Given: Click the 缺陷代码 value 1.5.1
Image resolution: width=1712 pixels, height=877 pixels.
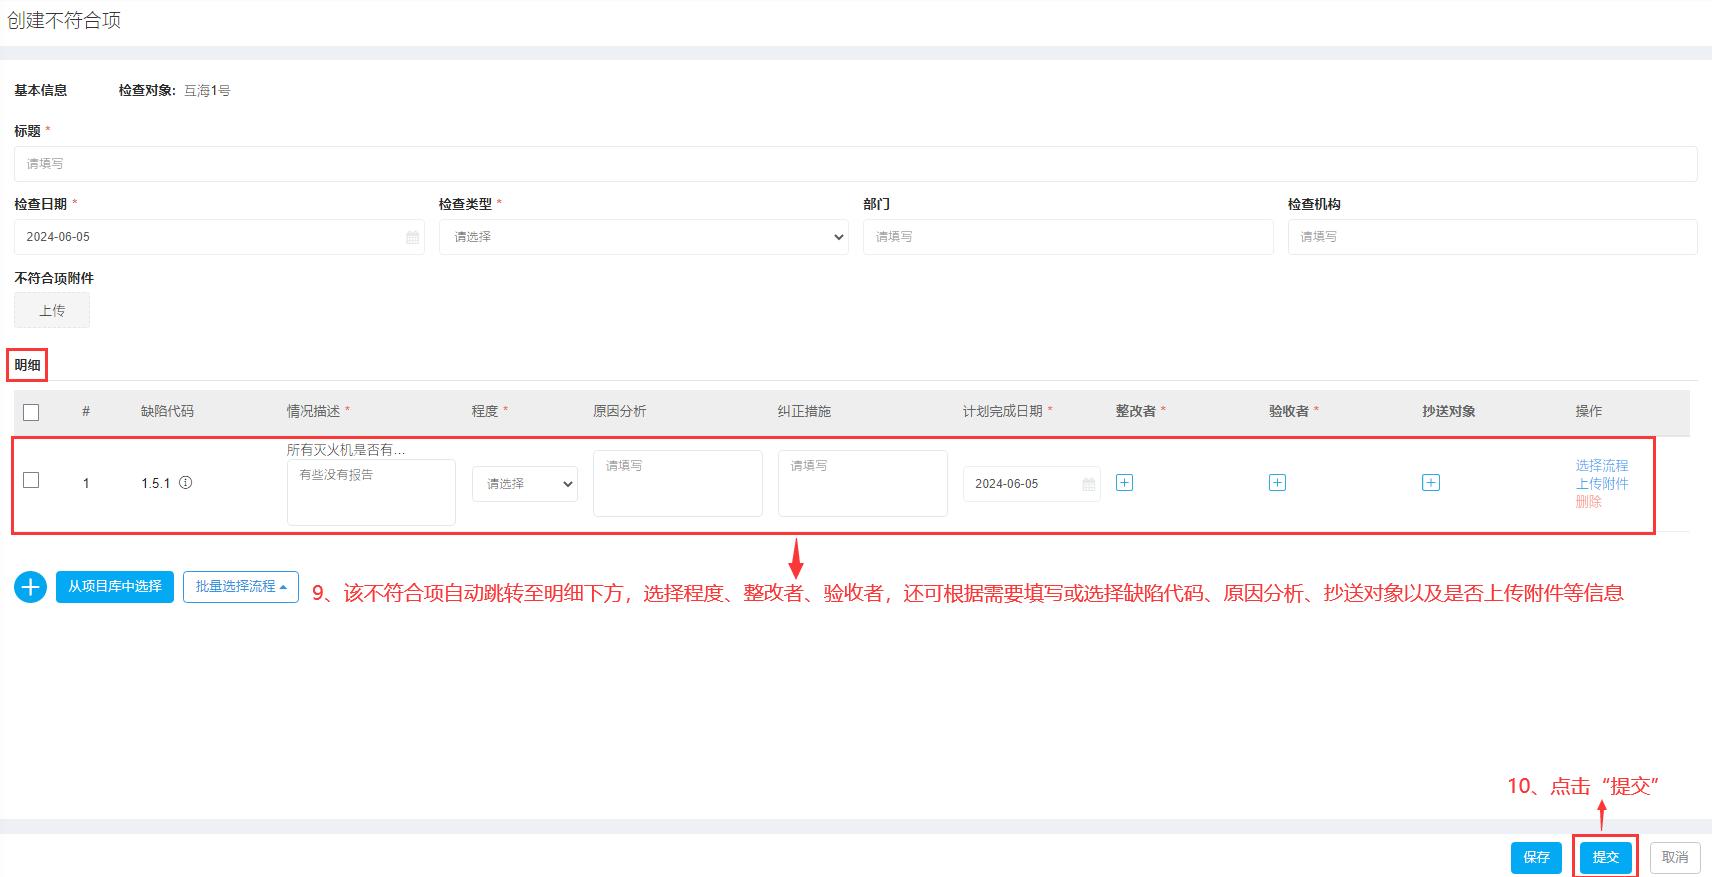Looking at the screenshot, I should [156, 484].
